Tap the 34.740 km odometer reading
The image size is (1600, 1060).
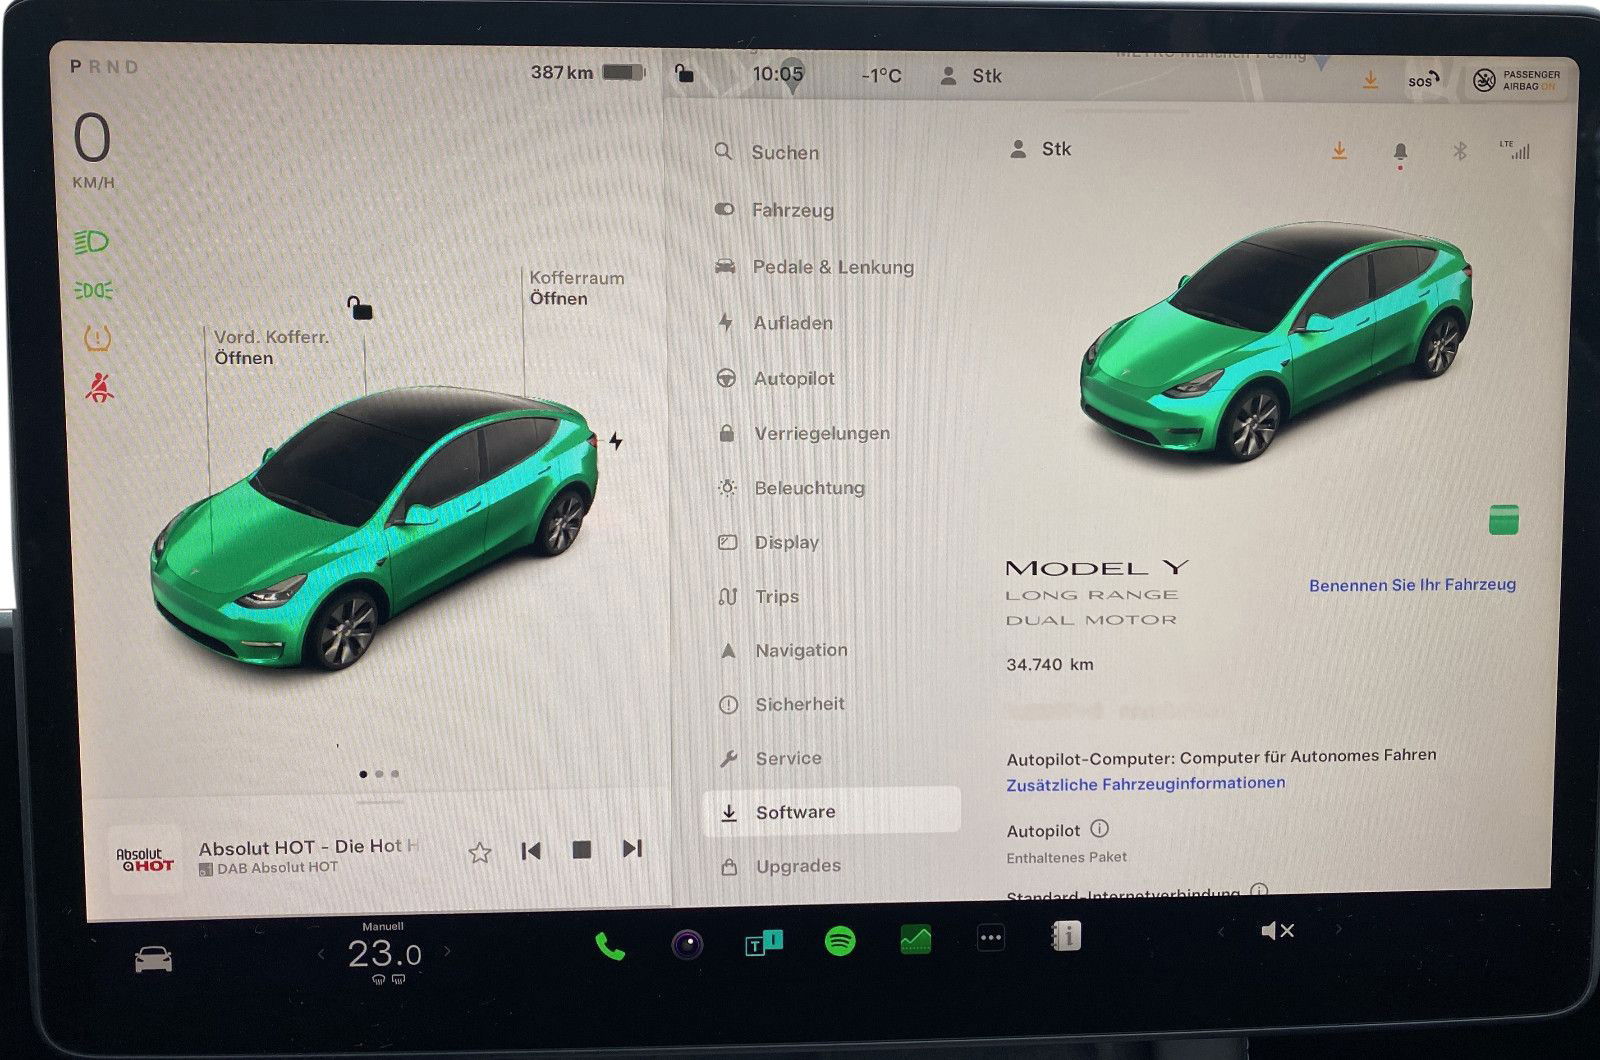[x=1050, y=664]
